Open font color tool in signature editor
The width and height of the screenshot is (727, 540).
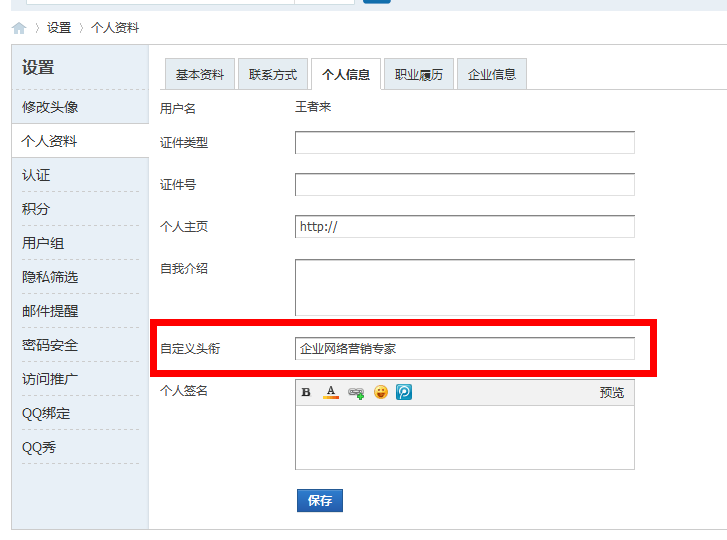click(x=331, y=392)
